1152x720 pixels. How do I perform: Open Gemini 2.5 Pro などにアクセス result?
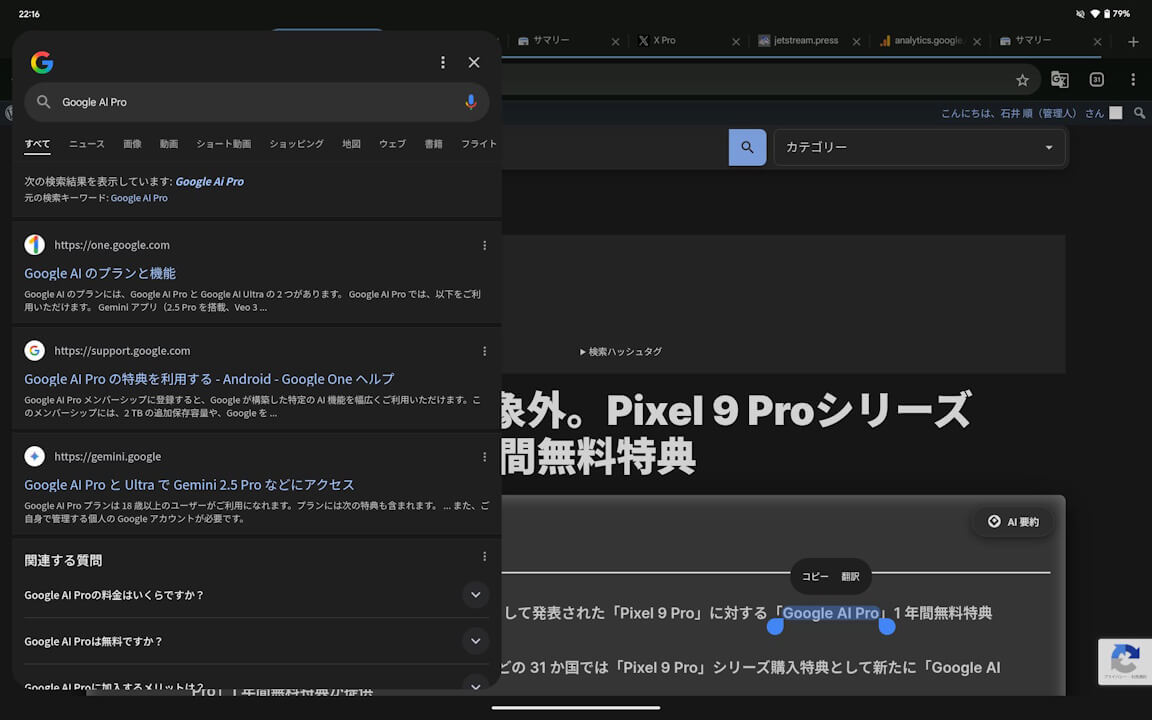click(x=190, y=485)
